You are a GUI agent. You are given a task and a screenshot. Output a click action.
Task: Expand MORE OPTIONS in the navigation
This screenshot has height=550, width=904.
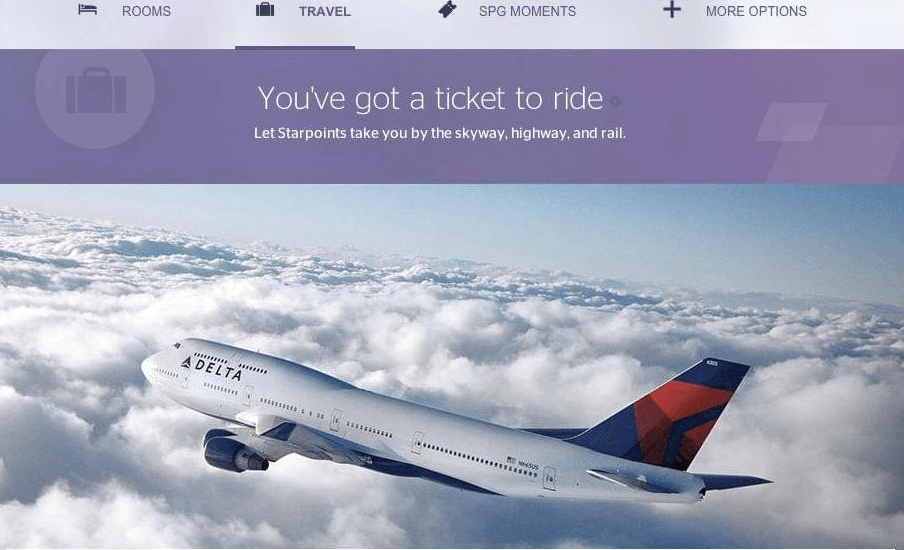[x=756, y=11]
